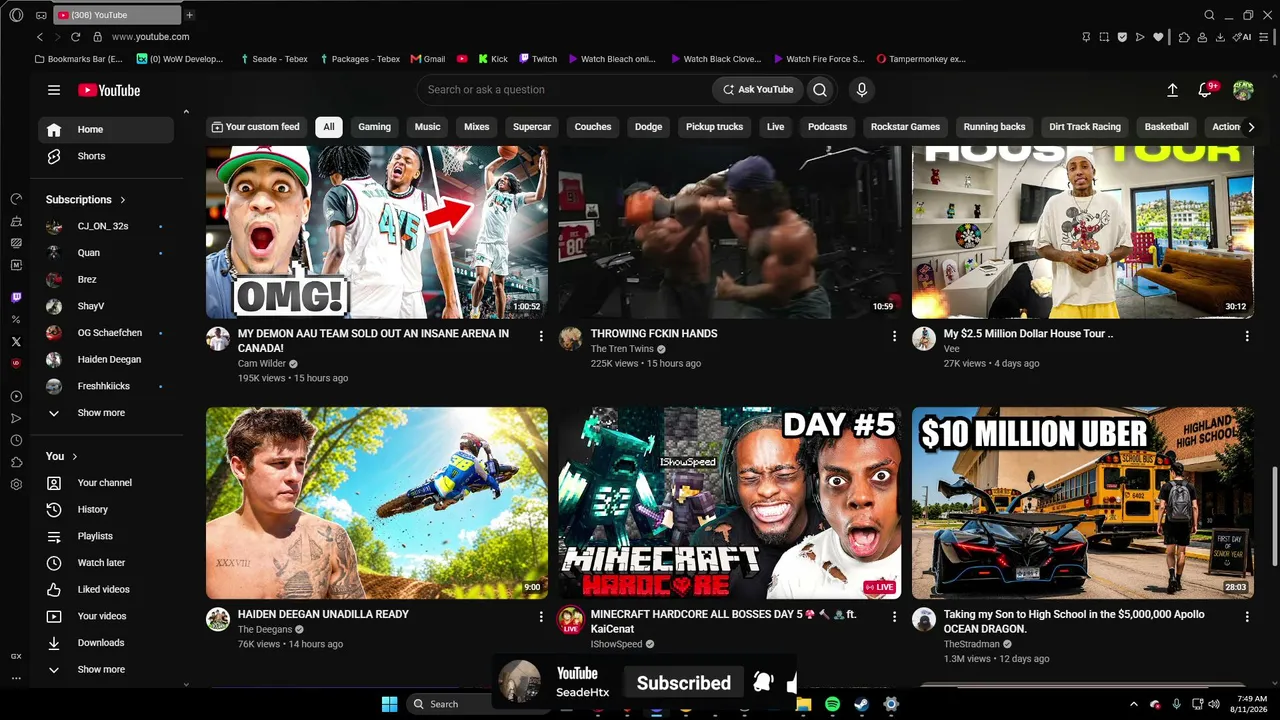Click the Subscribed button on overlay
The width and height of the screenshot is (1280, 720).
click(x=684, y=683)
